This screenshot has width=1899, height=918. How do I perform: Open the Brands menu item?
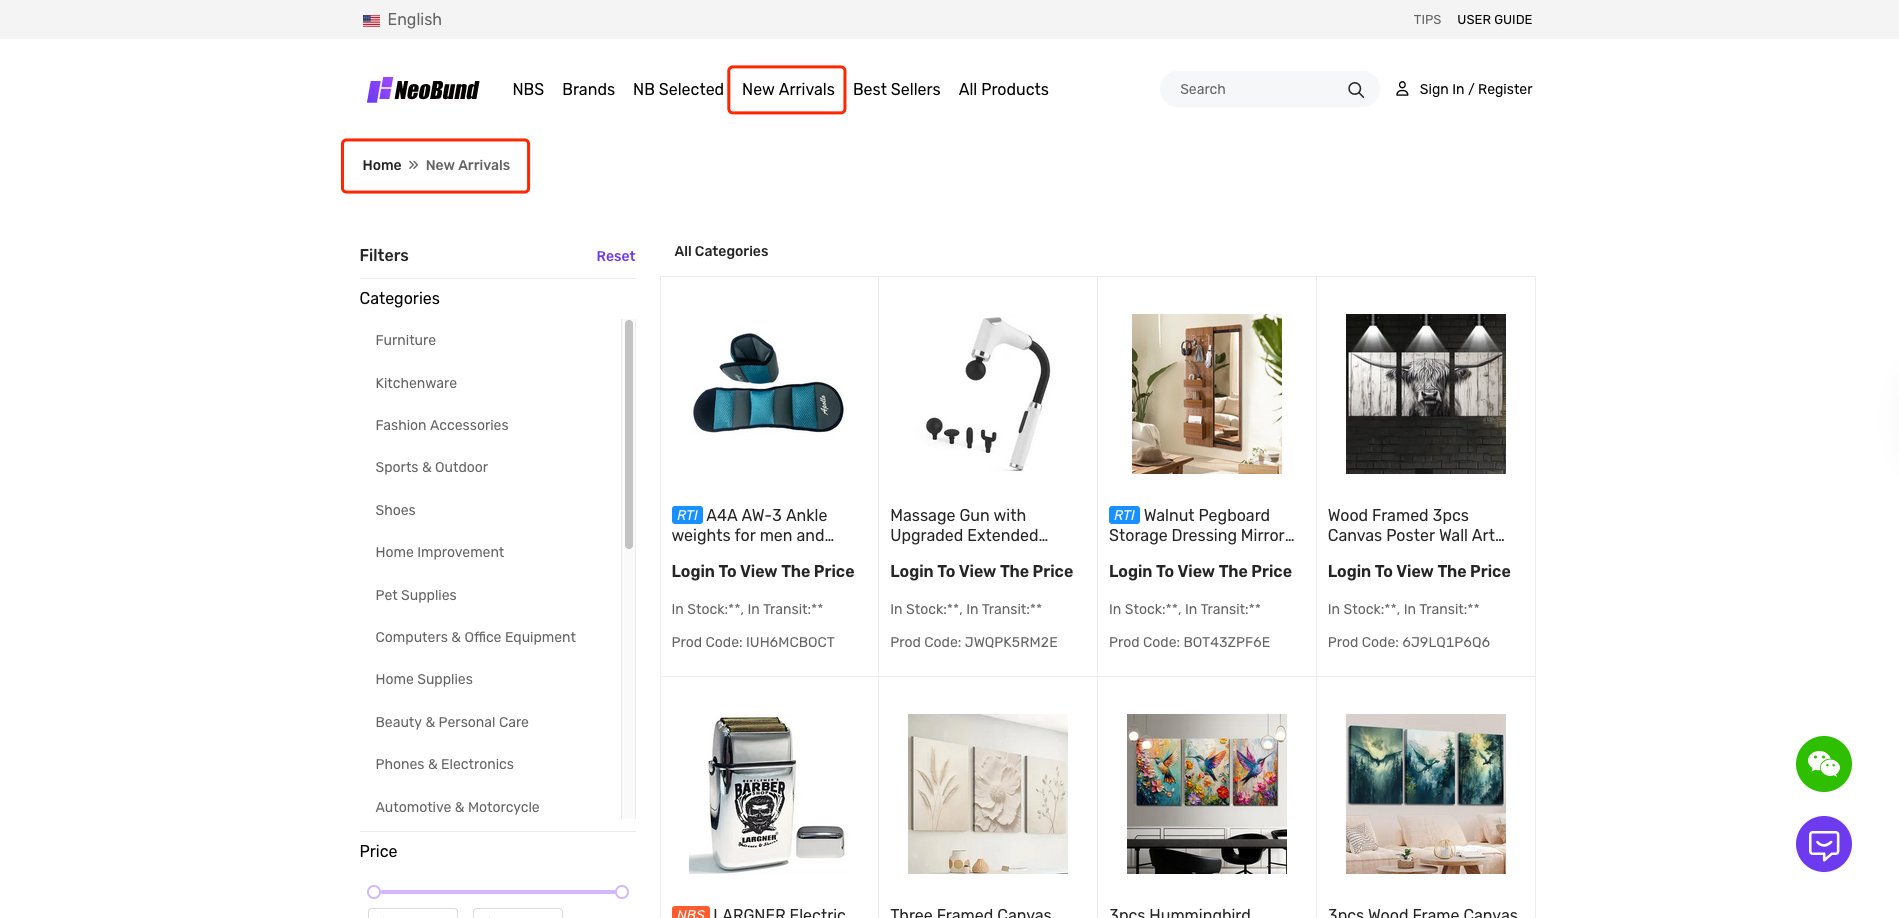pos(588,90)
